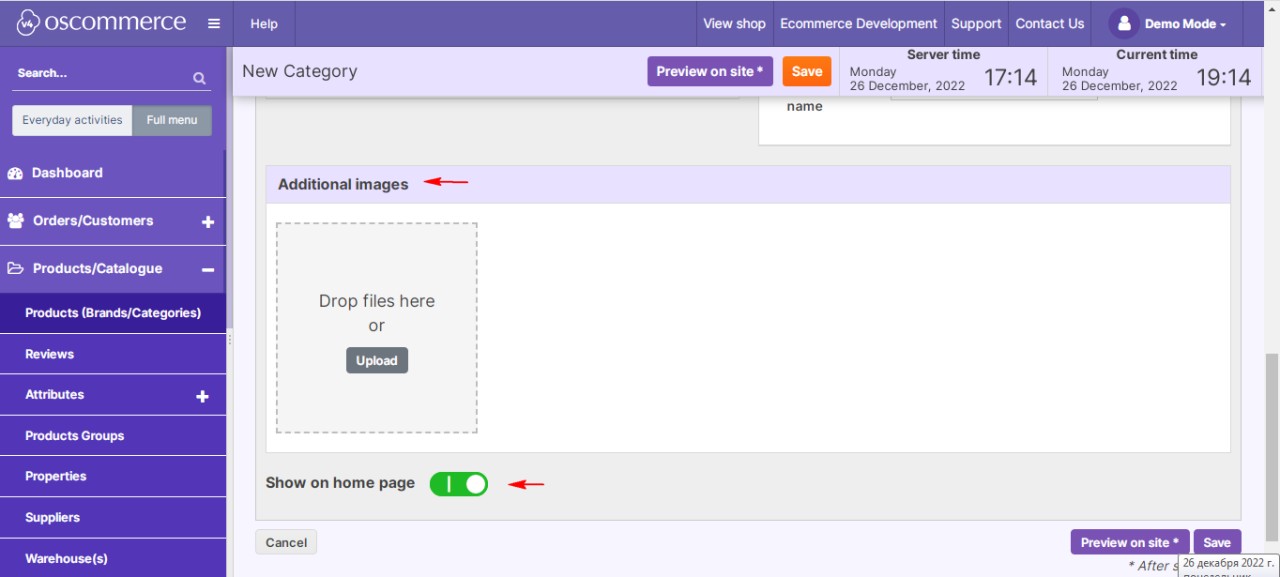Click the oscommerce logo
The height and width of the screenshot is (577, 1280).
tap(101, 23)
